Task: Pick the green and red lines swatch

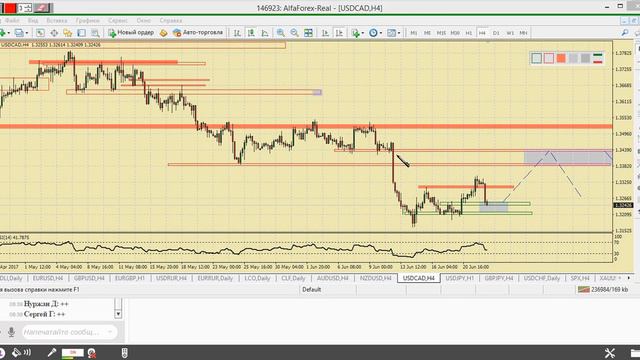Action: pyautogui.click(x=598, y=58)
